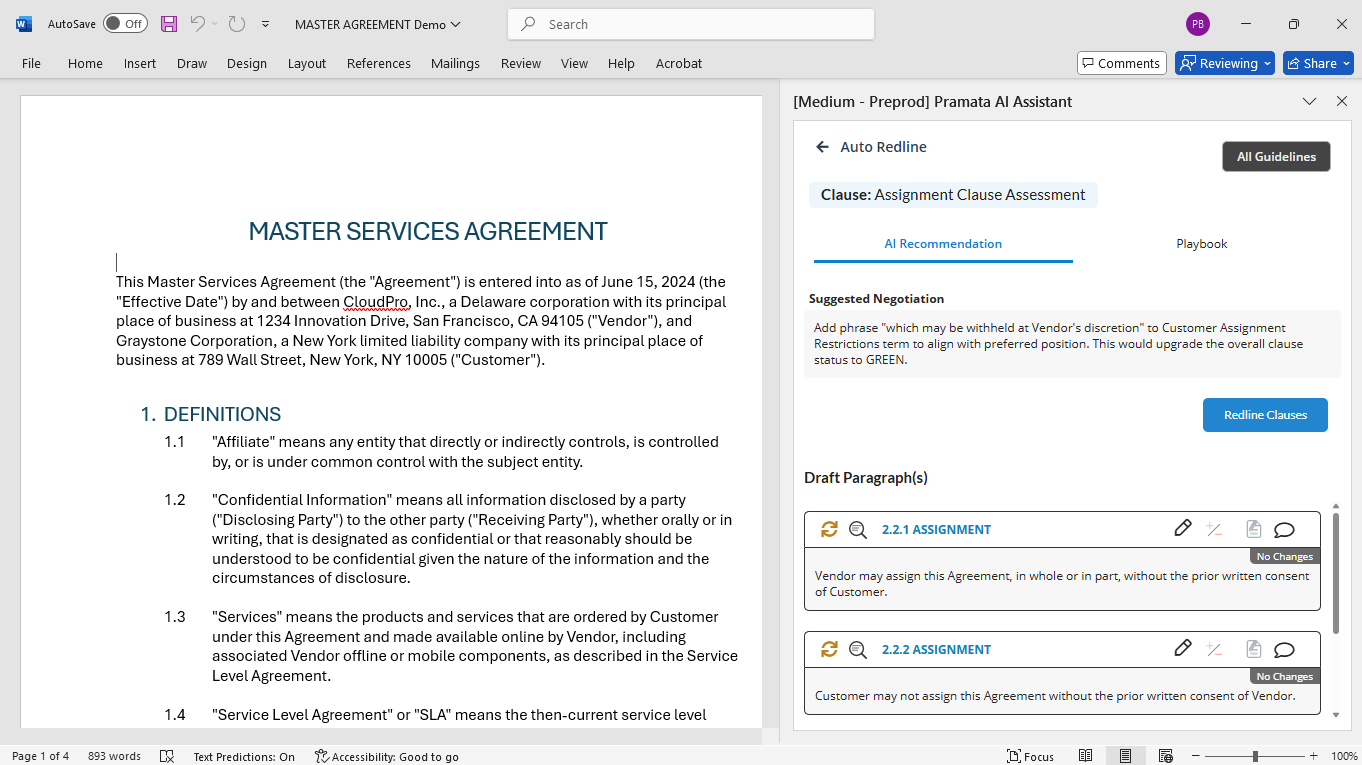Click Text Predictions: On status
Image resolution: width=1362 pixels, height=765 pixels.
click(x=244, y=756)
